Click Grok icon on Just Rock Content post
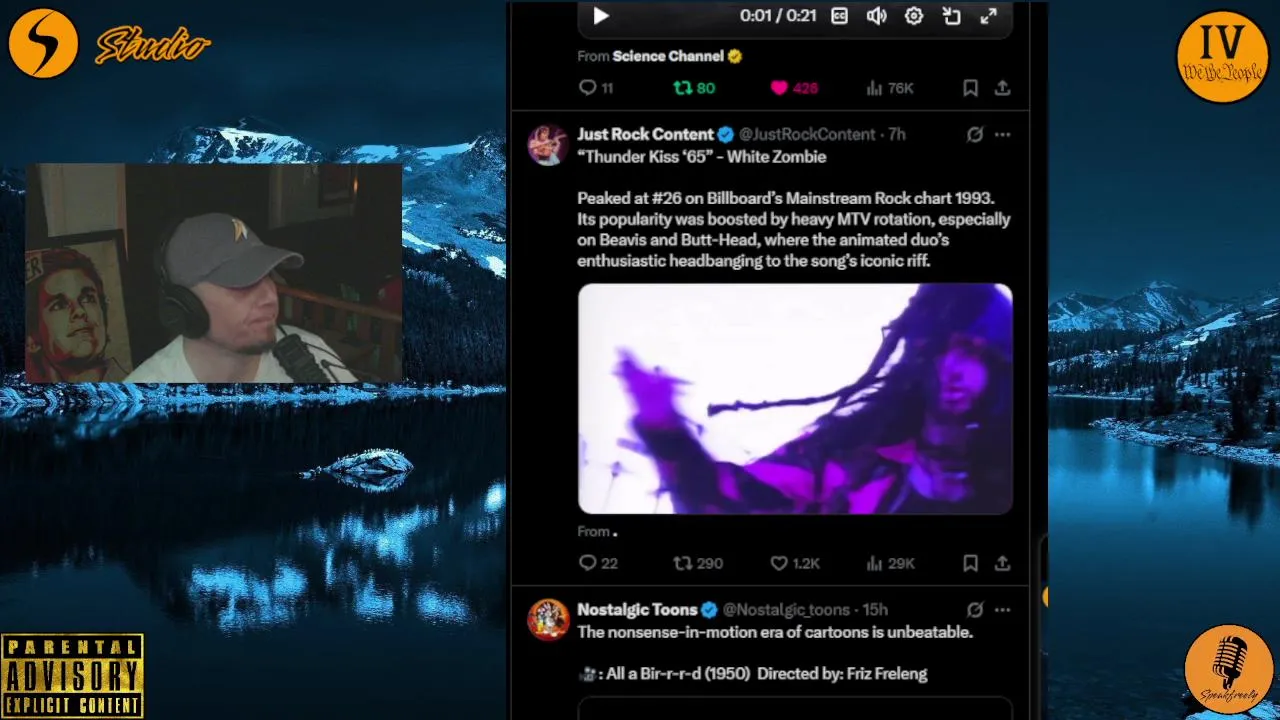Screen dimensions: 1280x720 click(974, 134)
